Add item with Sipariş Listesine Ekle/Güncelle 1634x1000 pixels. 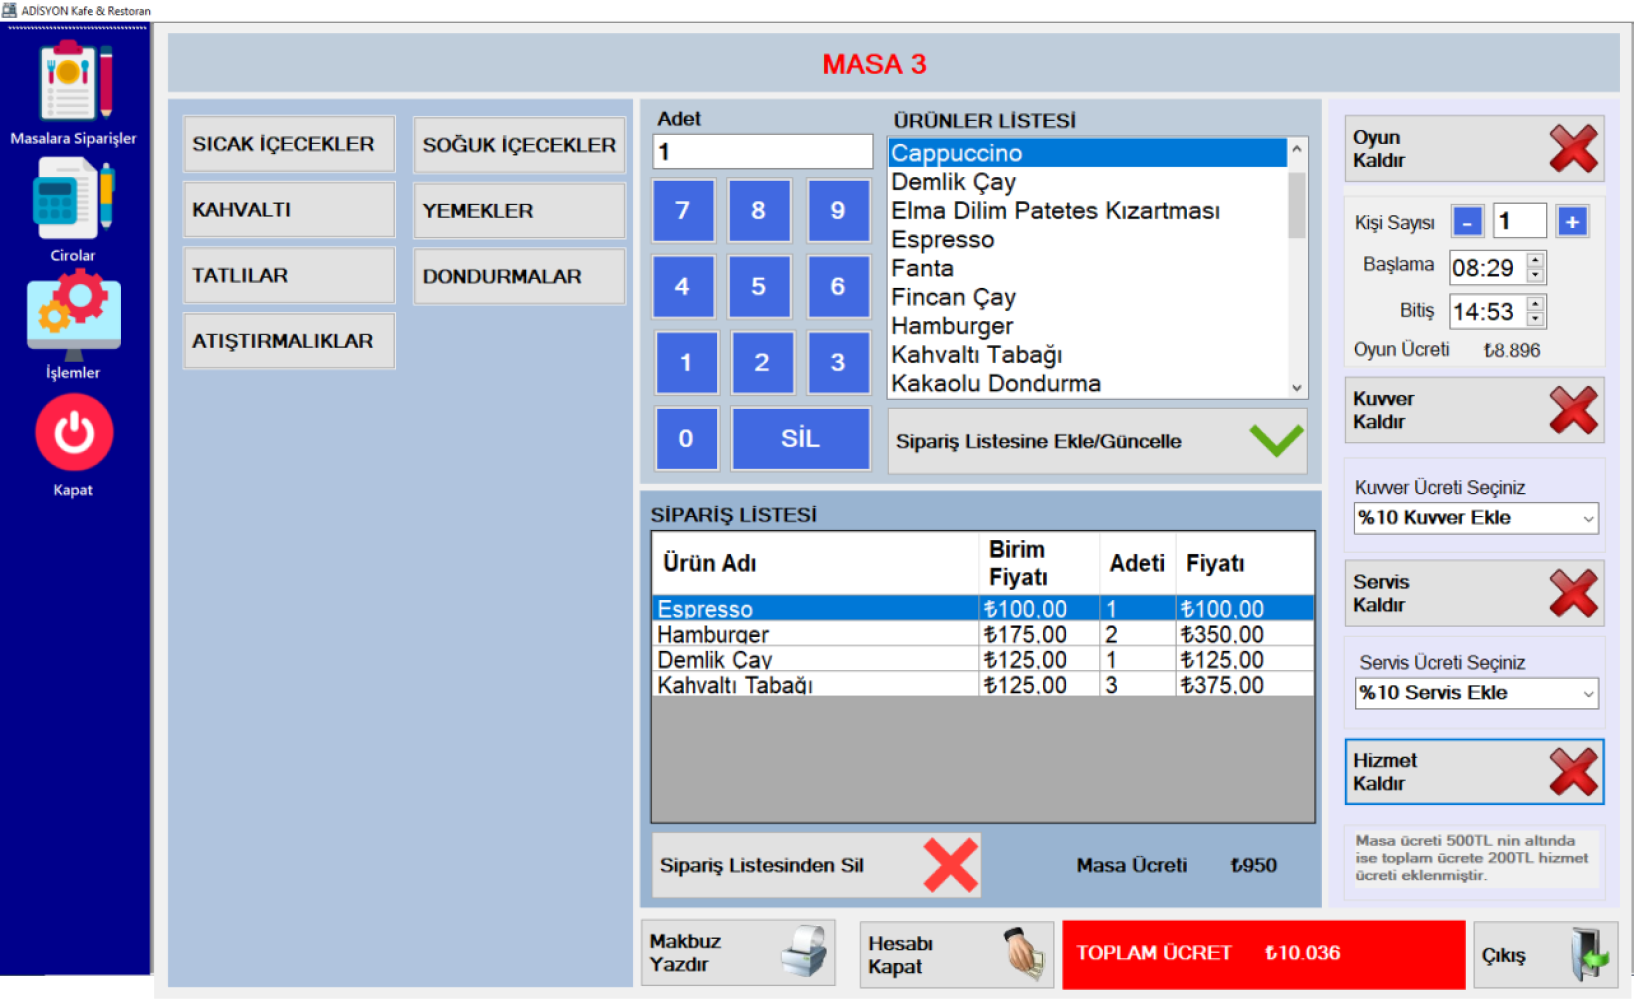coord(1097,441)
